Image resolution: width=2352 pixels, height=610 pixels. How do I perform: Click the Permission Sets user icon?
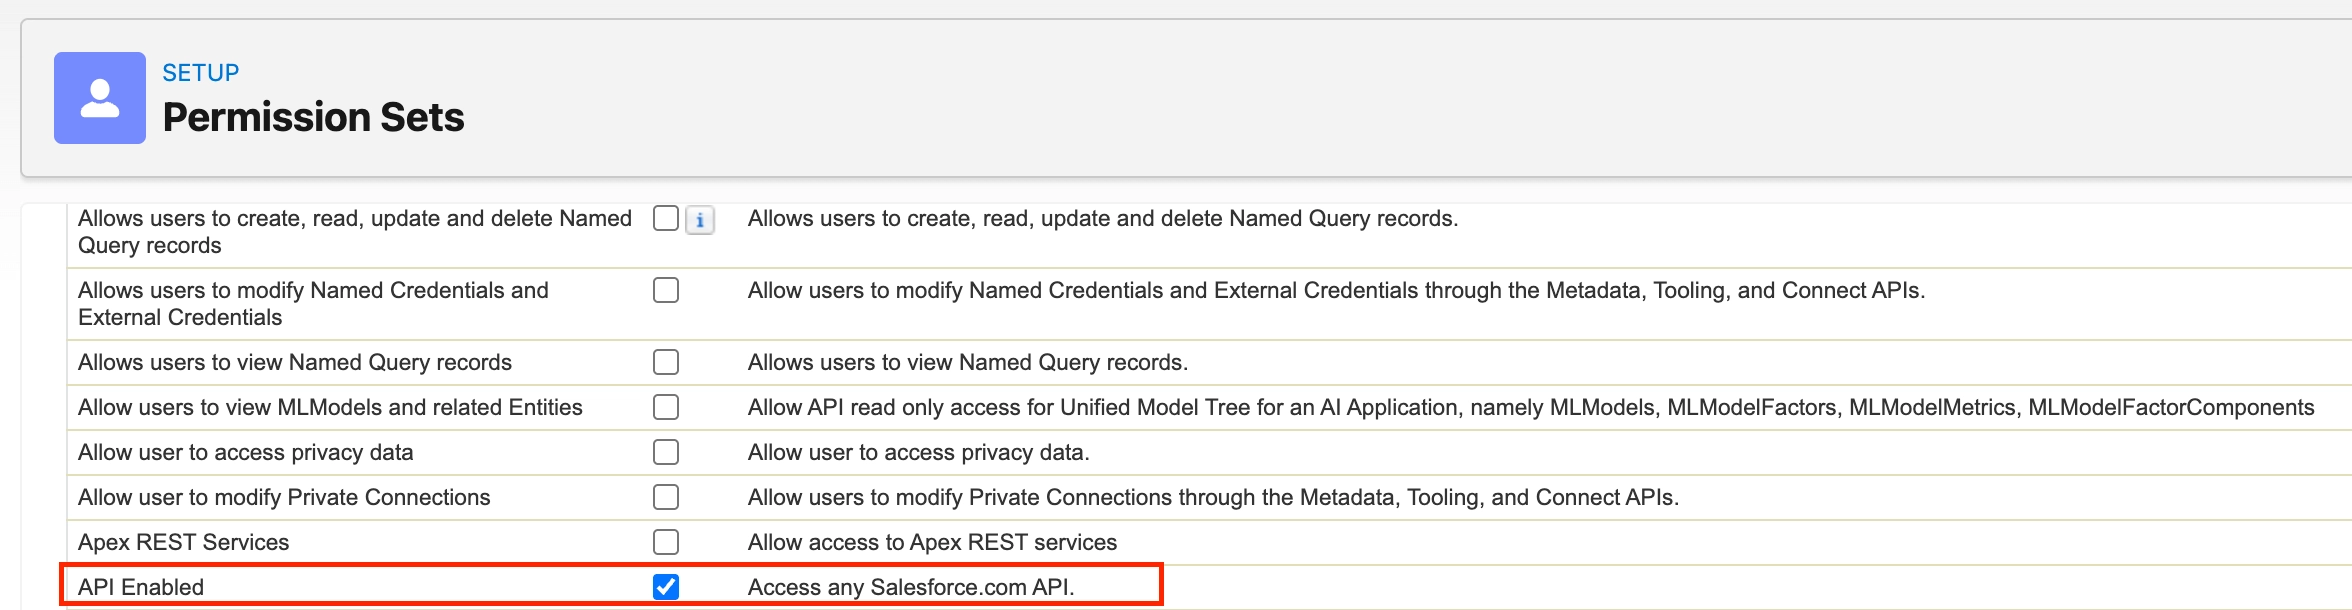[x=100, y=98]
